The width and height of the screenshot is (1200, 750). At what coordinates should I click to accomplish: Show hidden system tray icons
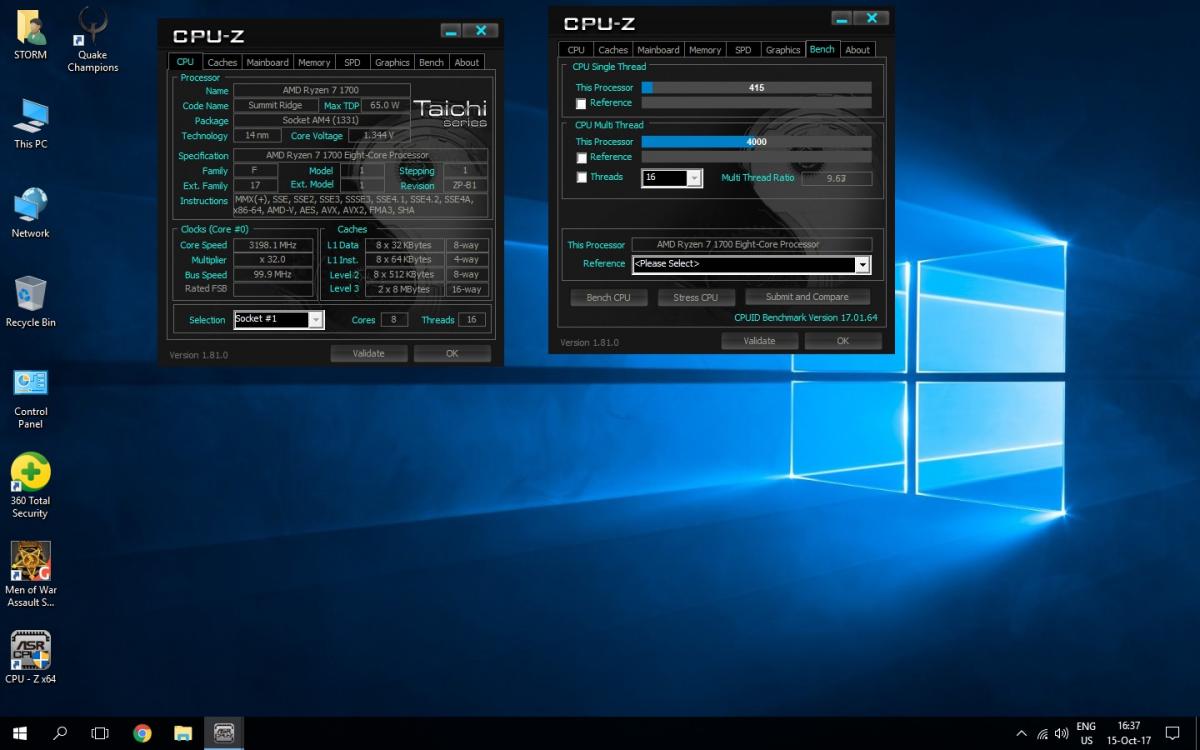[x=1021, y=733]
